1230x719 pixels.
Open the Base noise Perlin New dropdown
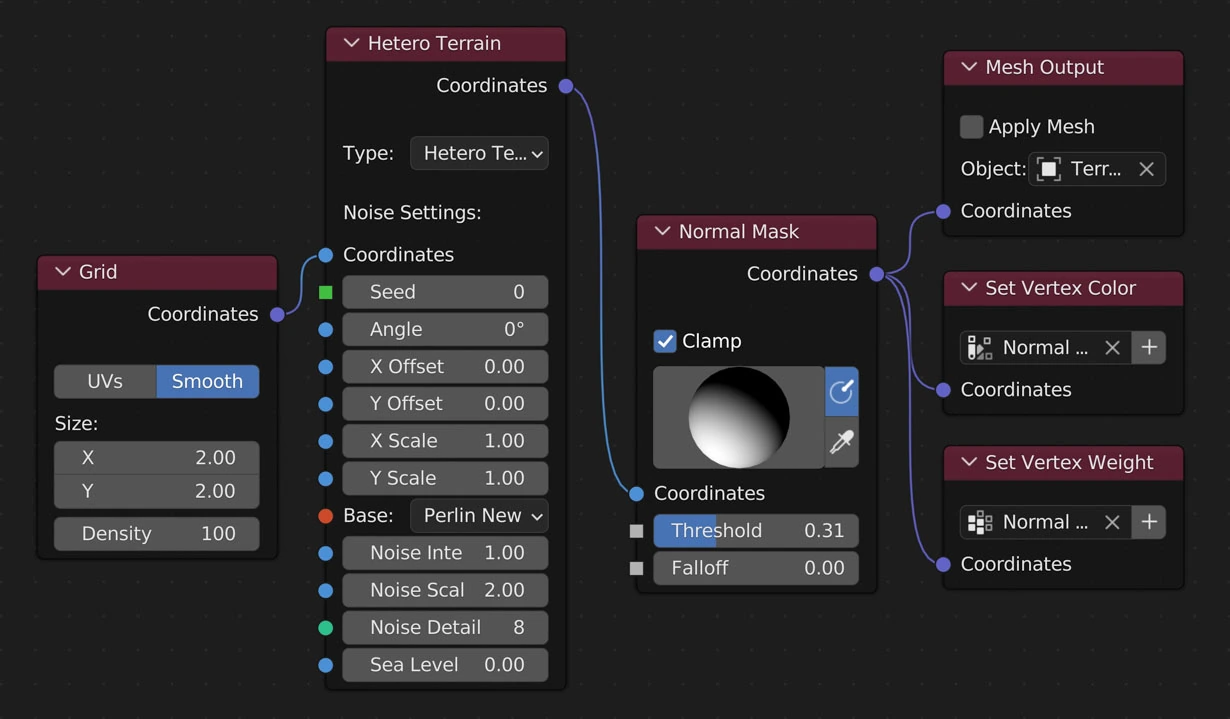(x=479, y=516)
